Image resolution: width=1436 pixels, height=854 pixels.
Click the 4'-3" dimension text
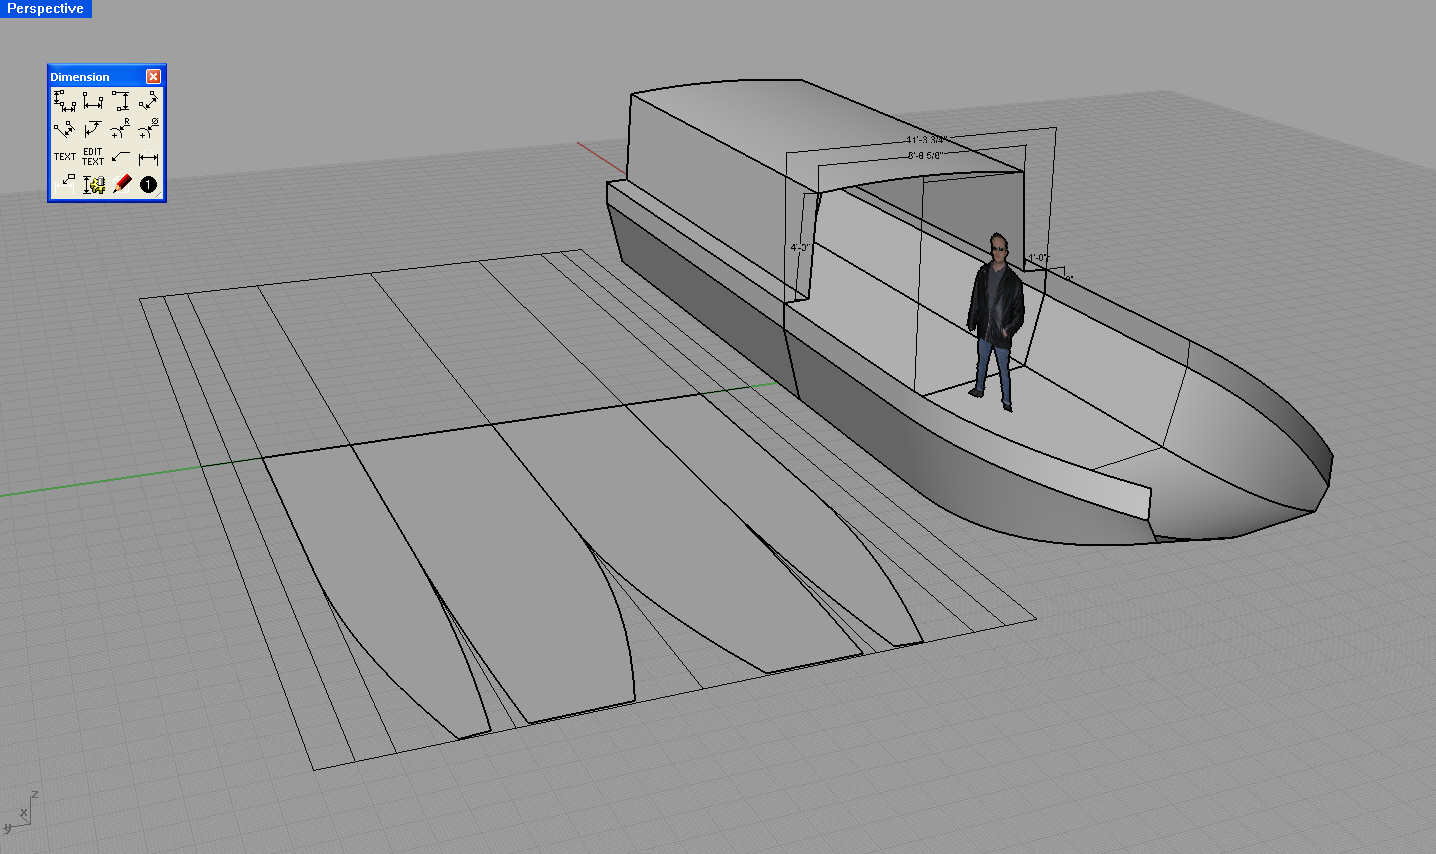(800, 247)
